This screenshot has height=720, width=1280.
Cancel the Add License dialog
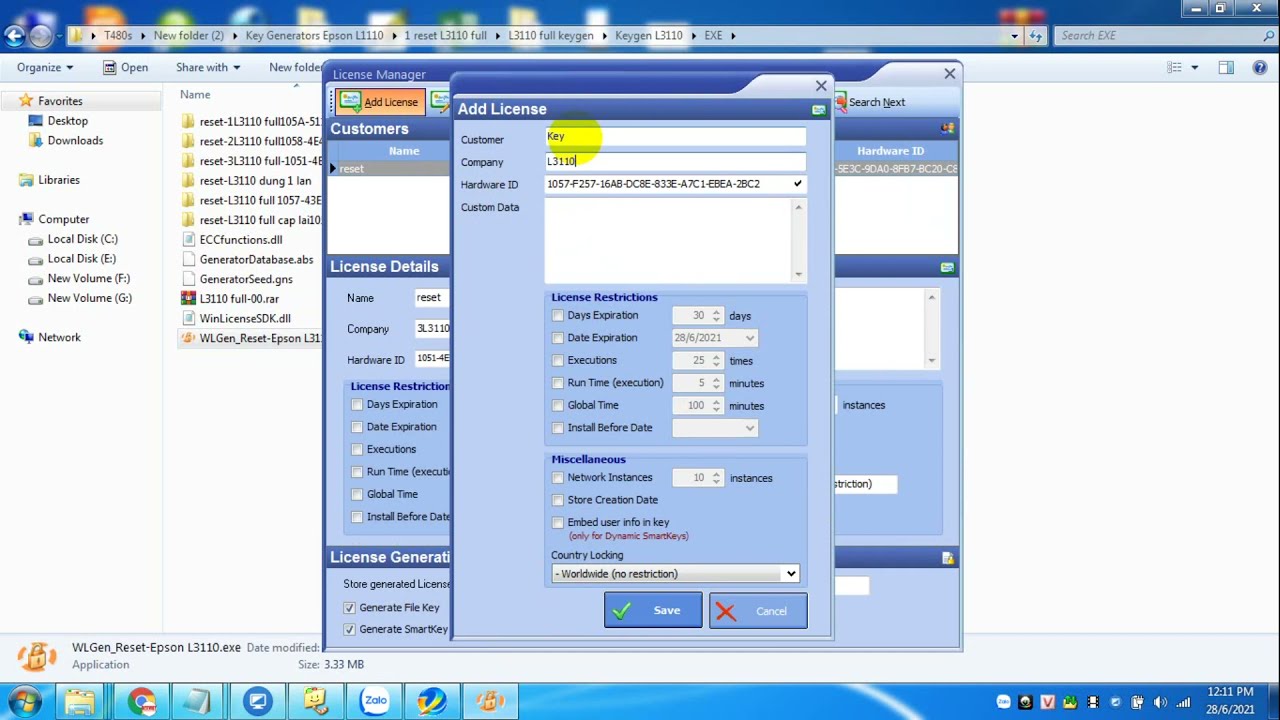(x=758, y=611)
